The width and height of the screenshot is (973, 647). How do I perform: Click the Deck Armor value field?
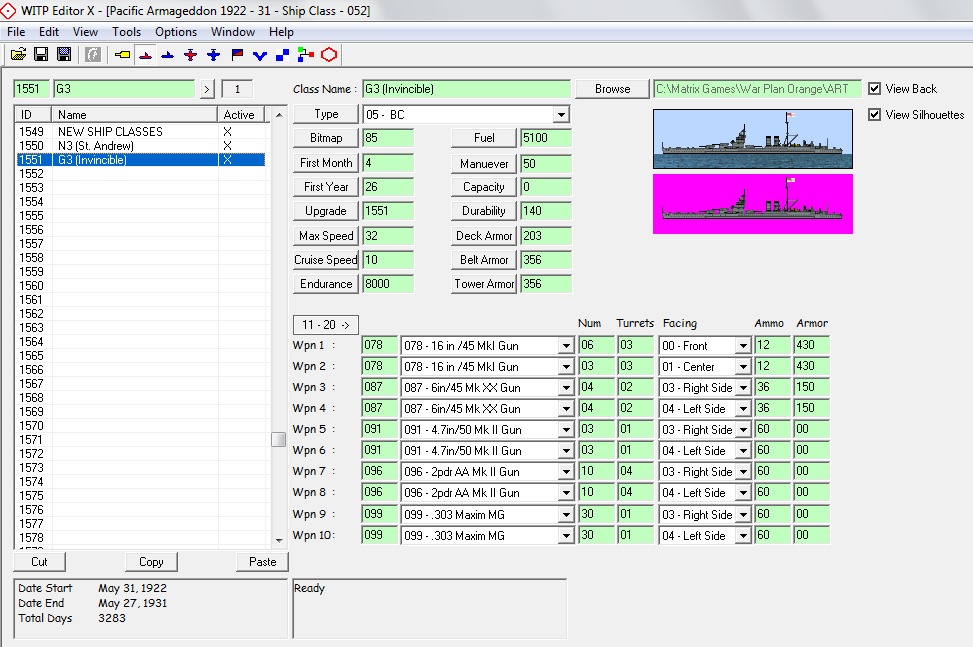545,236
